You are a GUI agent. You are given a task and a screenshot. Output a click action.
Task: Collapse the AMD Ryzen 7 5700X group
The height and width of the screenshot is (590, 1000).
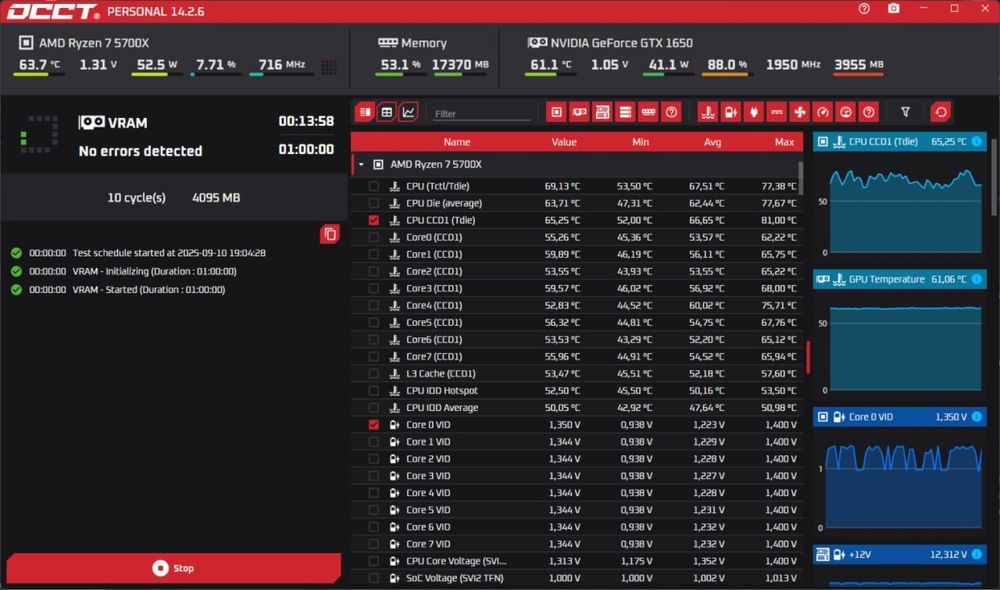click(x=361, y=165)
